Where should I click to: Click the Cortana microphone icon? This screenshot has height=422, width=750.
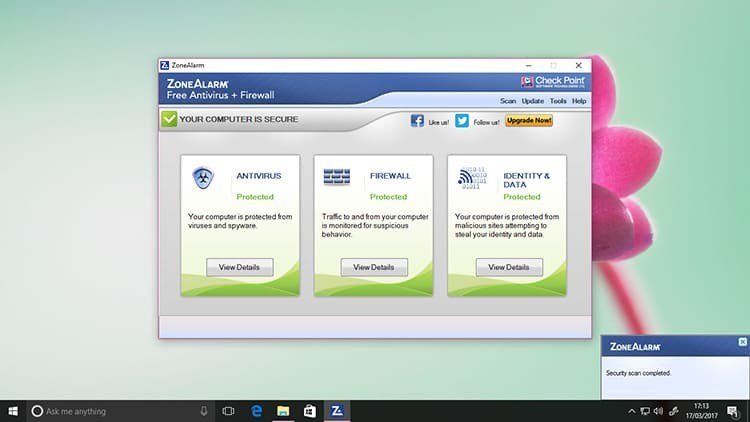pyautogui.click(x=204, y=411)
